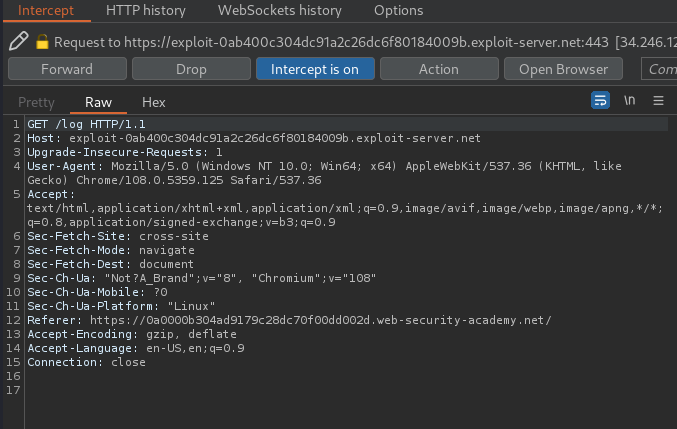Click the Accept-Encoding: gzip, deflate header
Image resolution: width=677 pixels, height=429 pixels.
pos(132,334)
